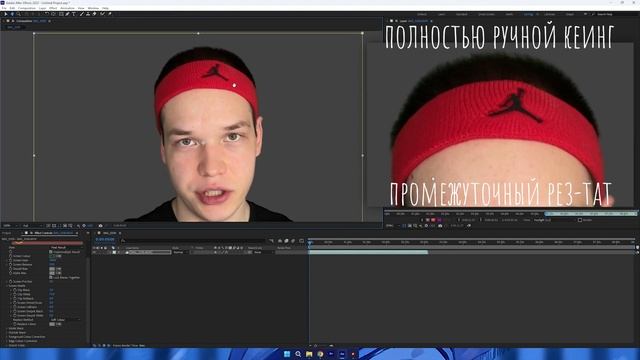Open the Window menu
The image size is (640, 360).
pyautogui.click(x=93, y=8)
